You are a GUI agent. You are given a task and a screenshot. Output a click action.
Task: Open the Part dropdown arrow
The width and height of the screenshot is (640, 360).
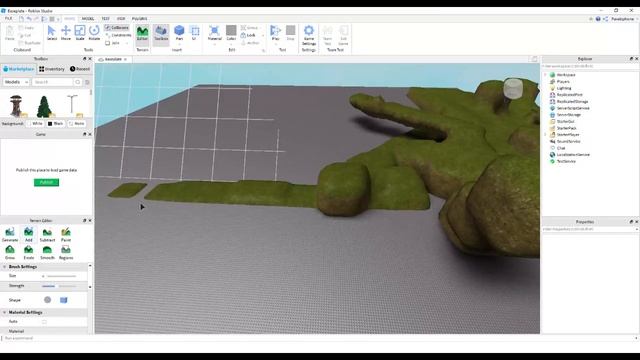(179, 44)
